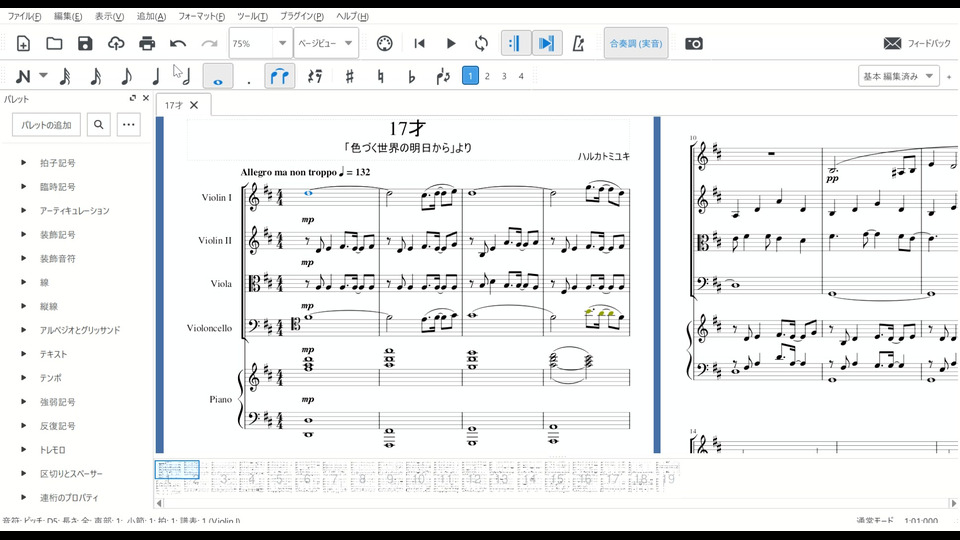Open the ヘルプ(H) menu
The image size is (960, 540).
click(x=352, y=17)
